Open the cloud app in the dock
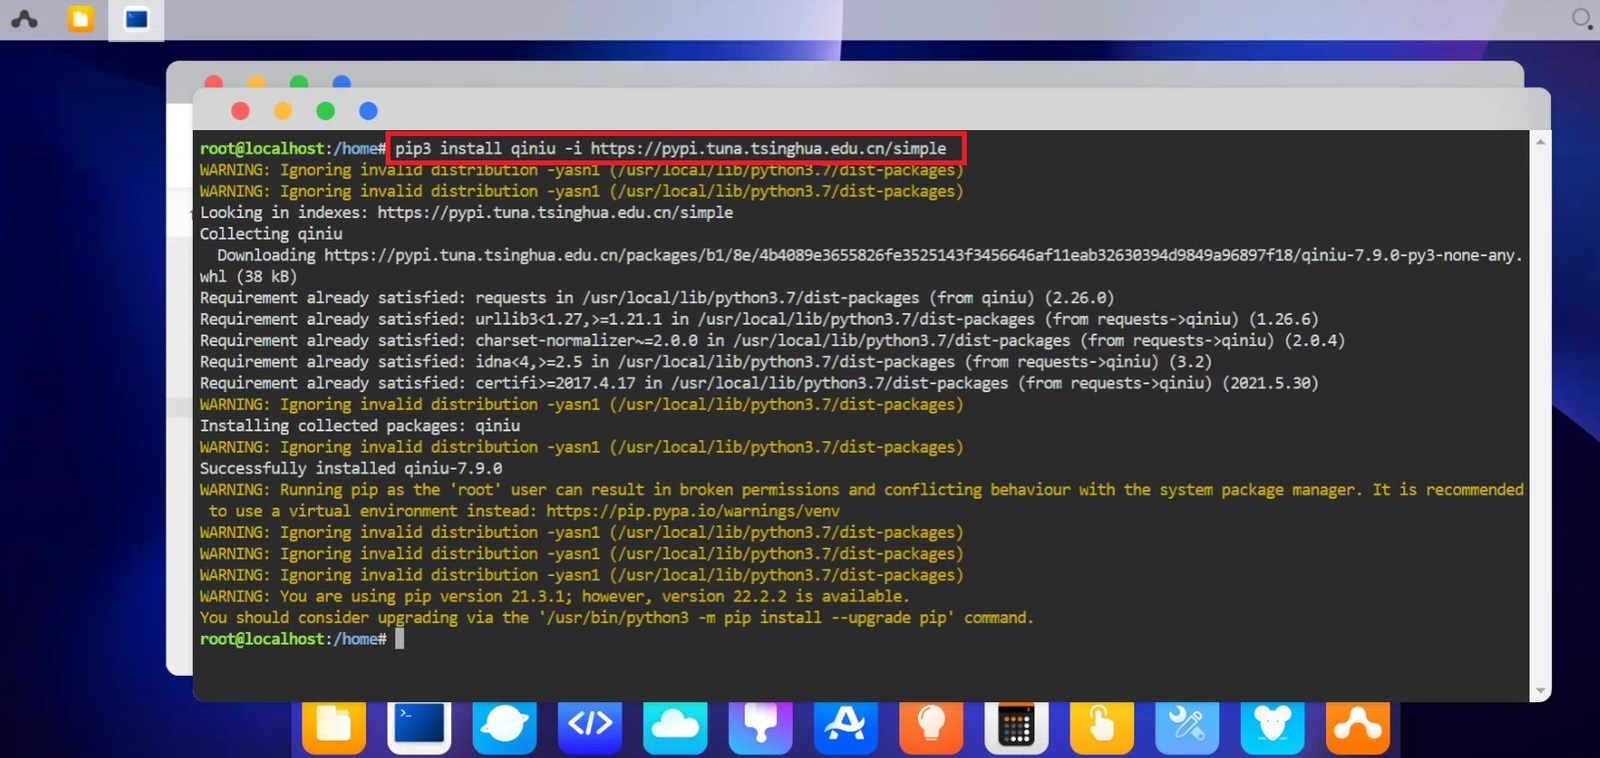The image size is (1600, 758). (675, 727)
